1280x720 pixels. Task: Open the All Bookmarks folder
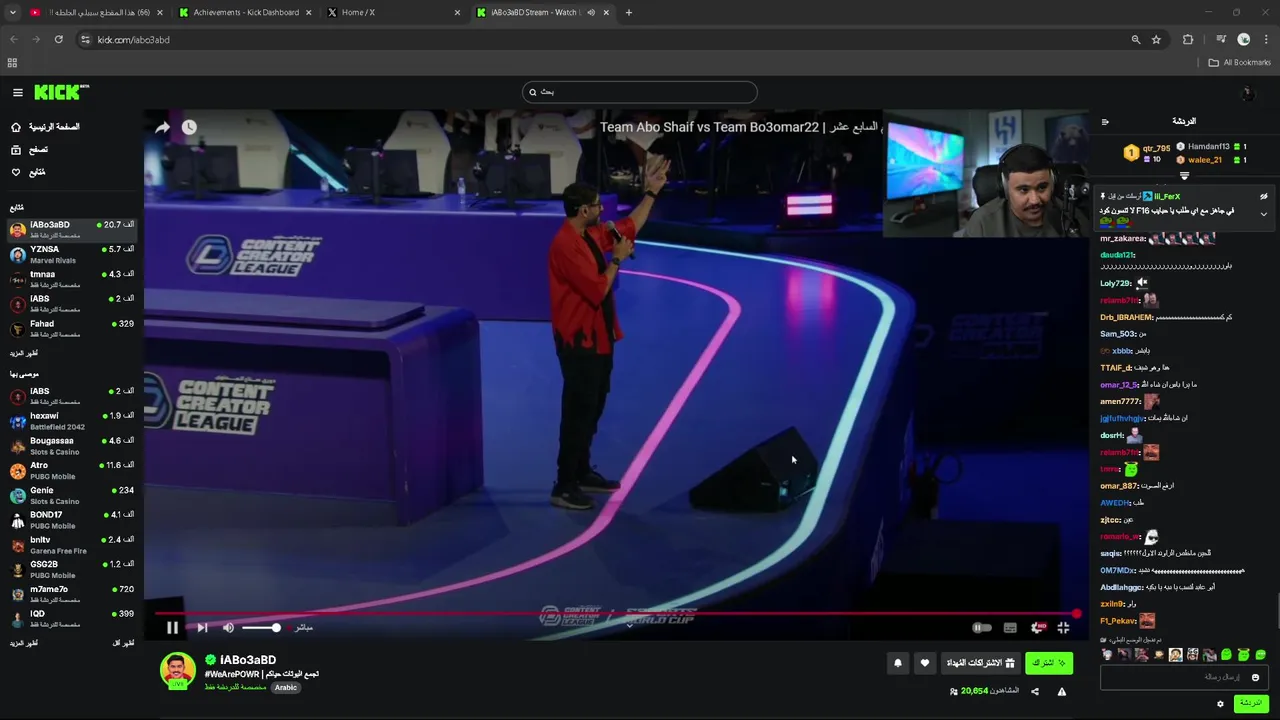click(x=1239, y=62)
